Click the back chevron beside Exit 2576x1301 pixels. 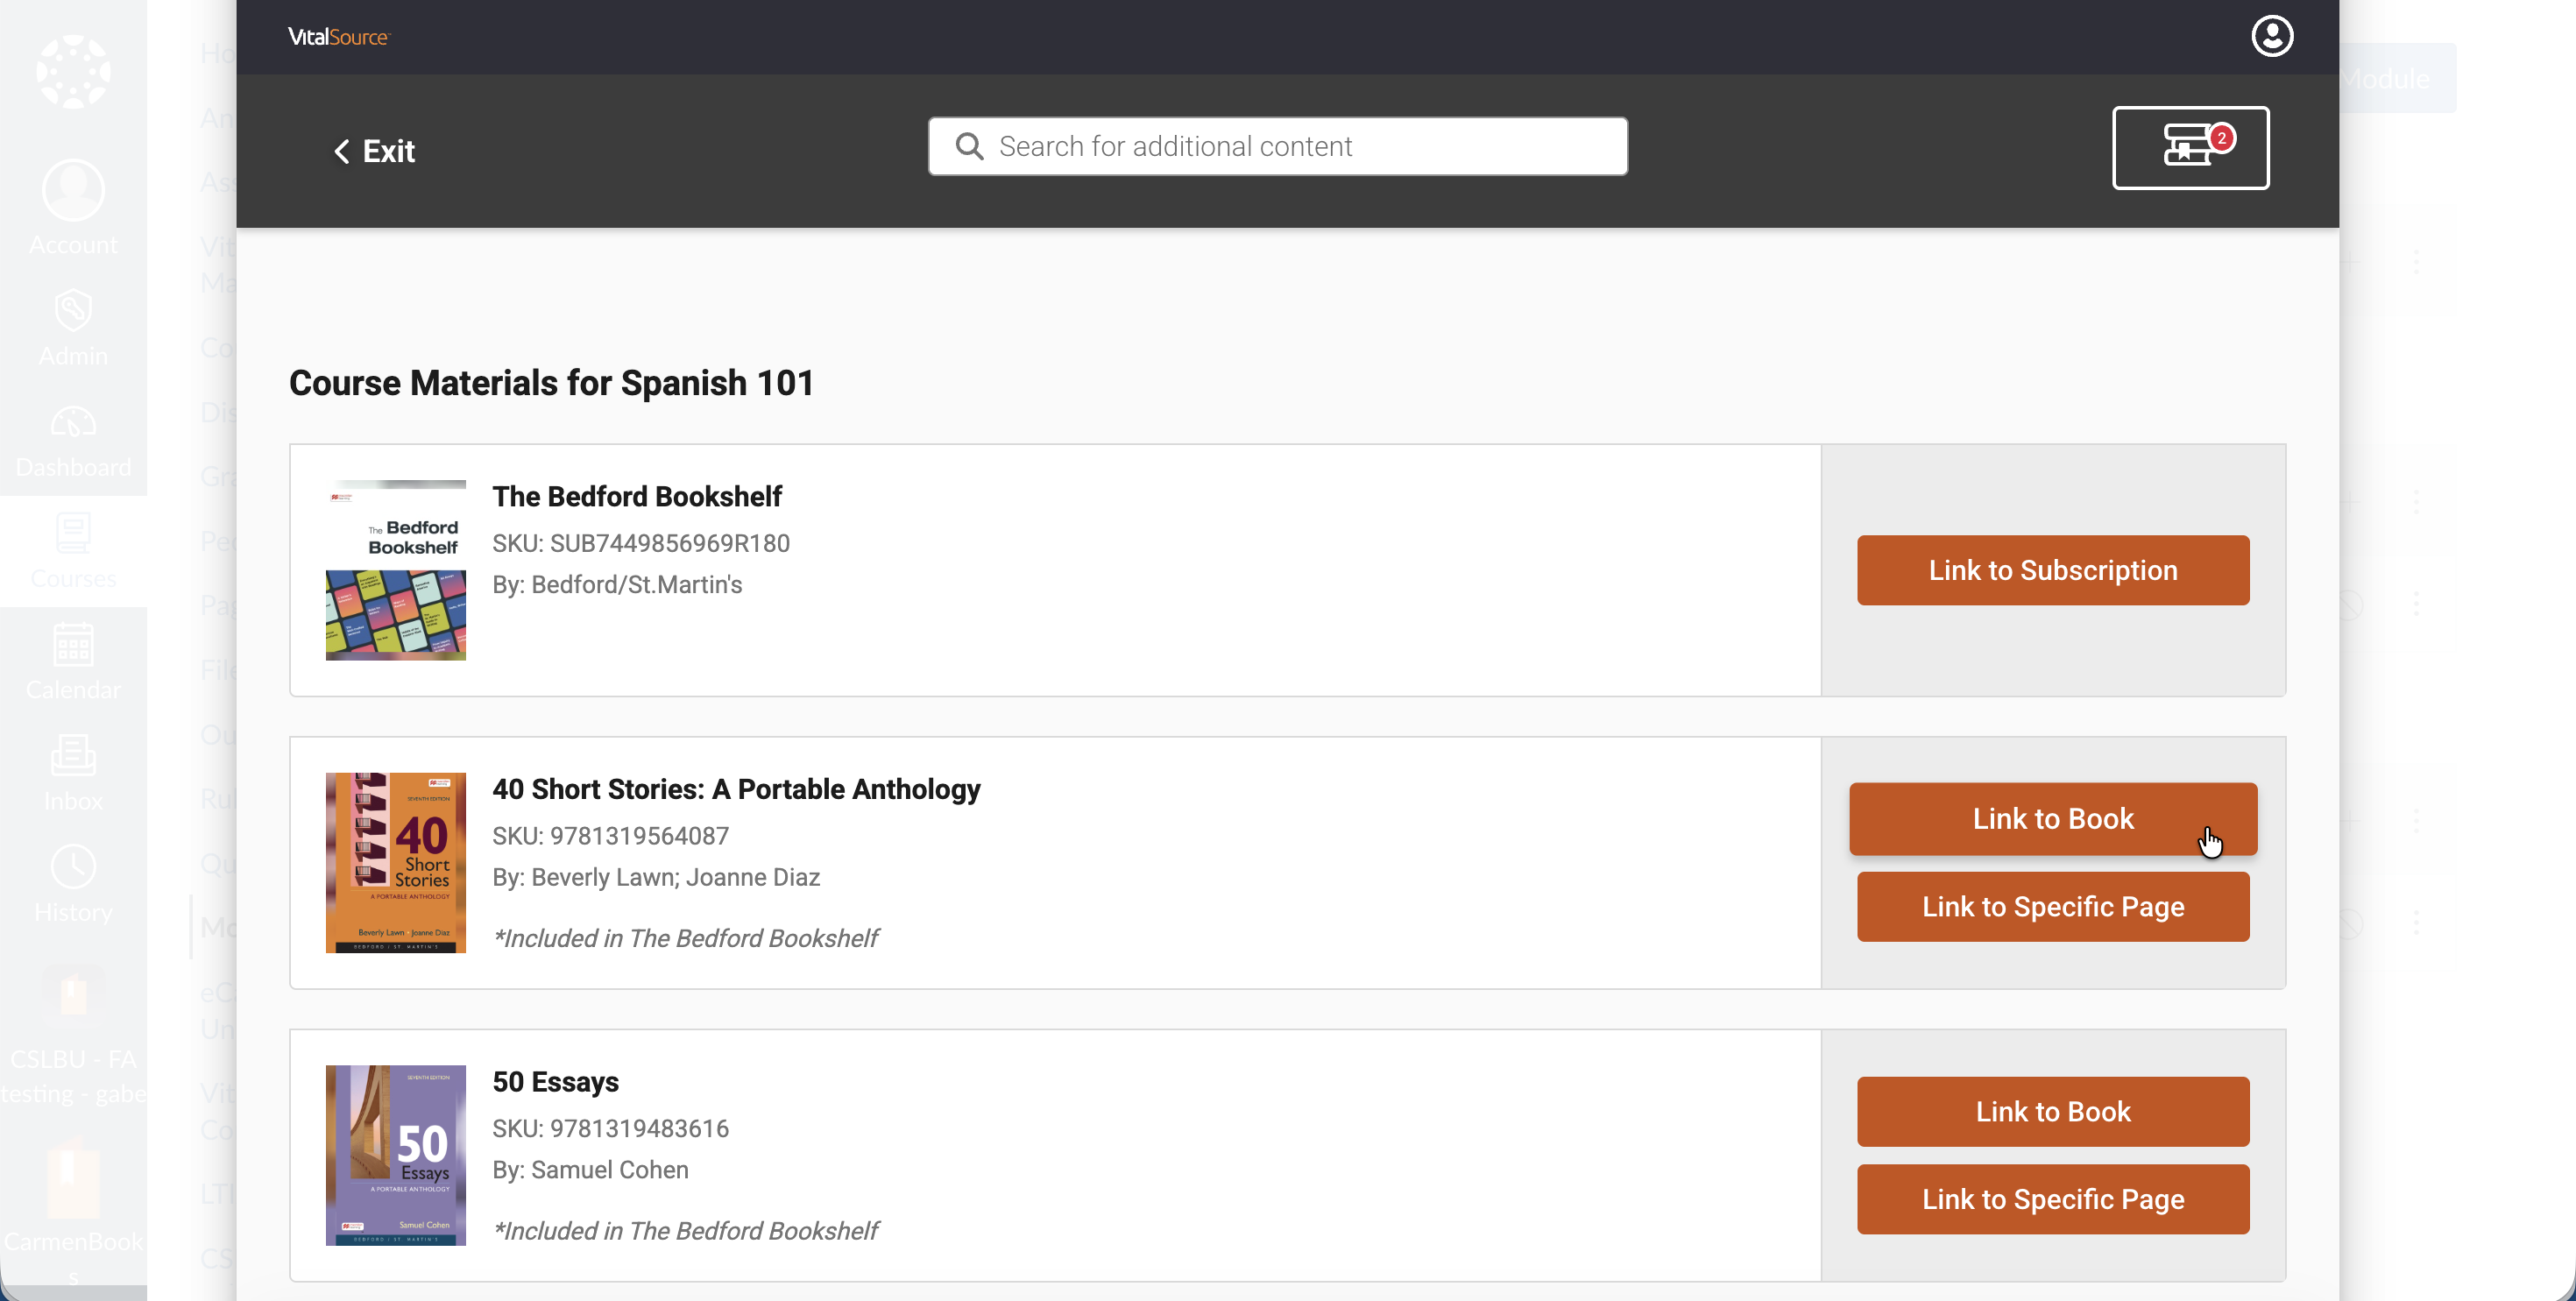(341, 151)
